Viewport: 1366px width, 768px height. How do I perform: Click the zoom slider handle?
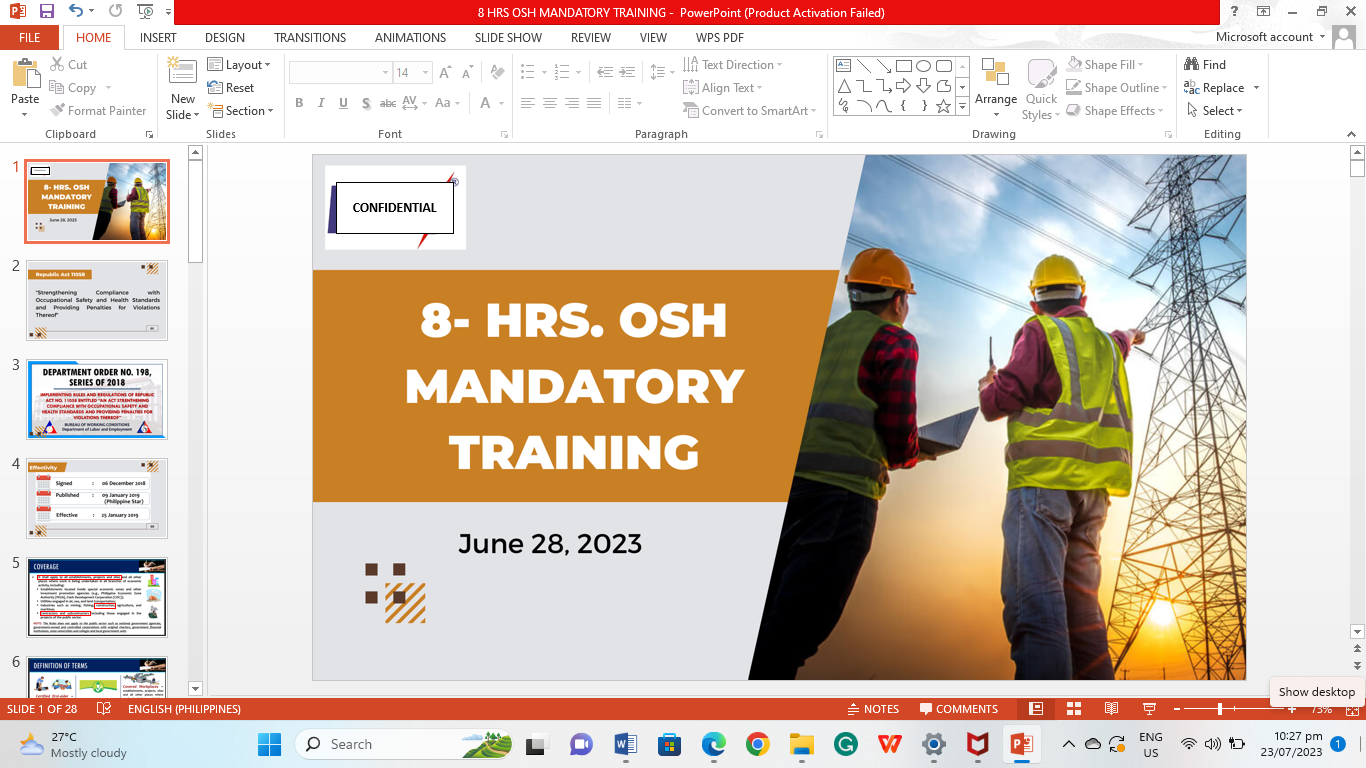coord(1220,709)
